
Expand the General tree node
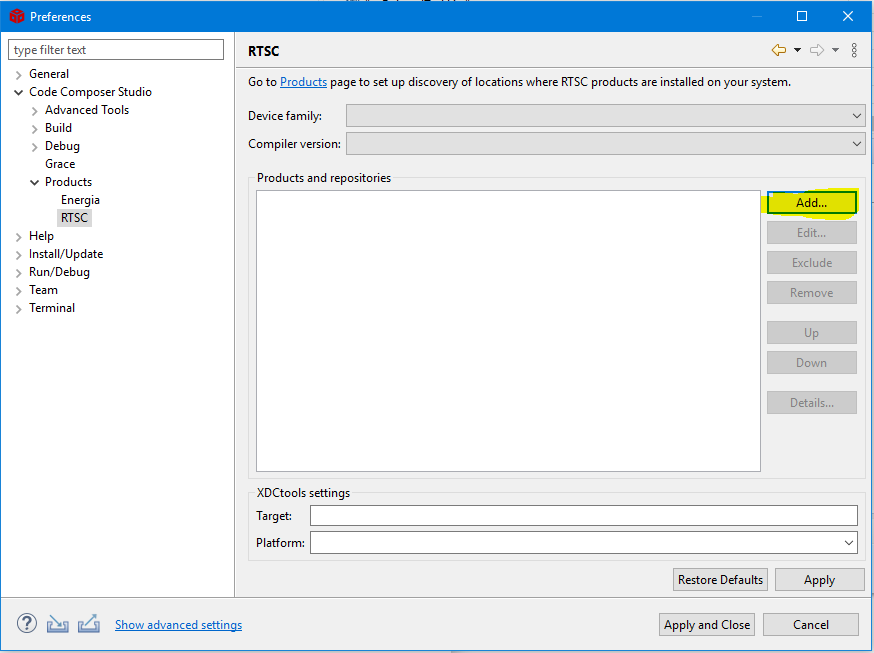pyautogui.click(x=19, y=75)
